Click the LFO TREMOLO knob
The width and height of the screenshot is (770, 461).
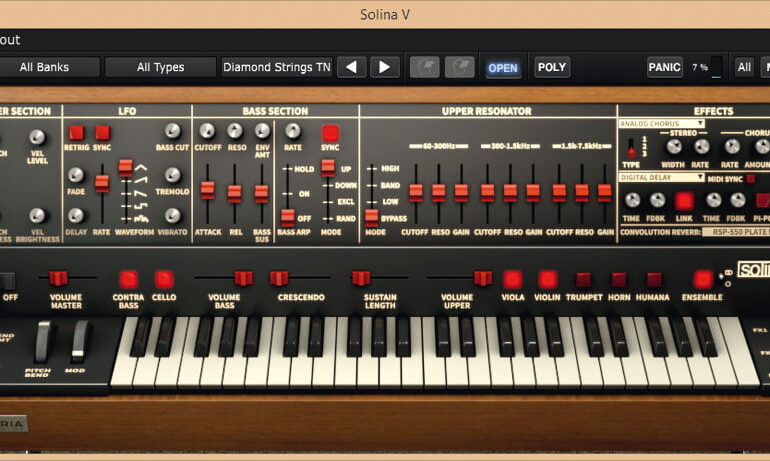pyautogui.click(x=172, y=175)
